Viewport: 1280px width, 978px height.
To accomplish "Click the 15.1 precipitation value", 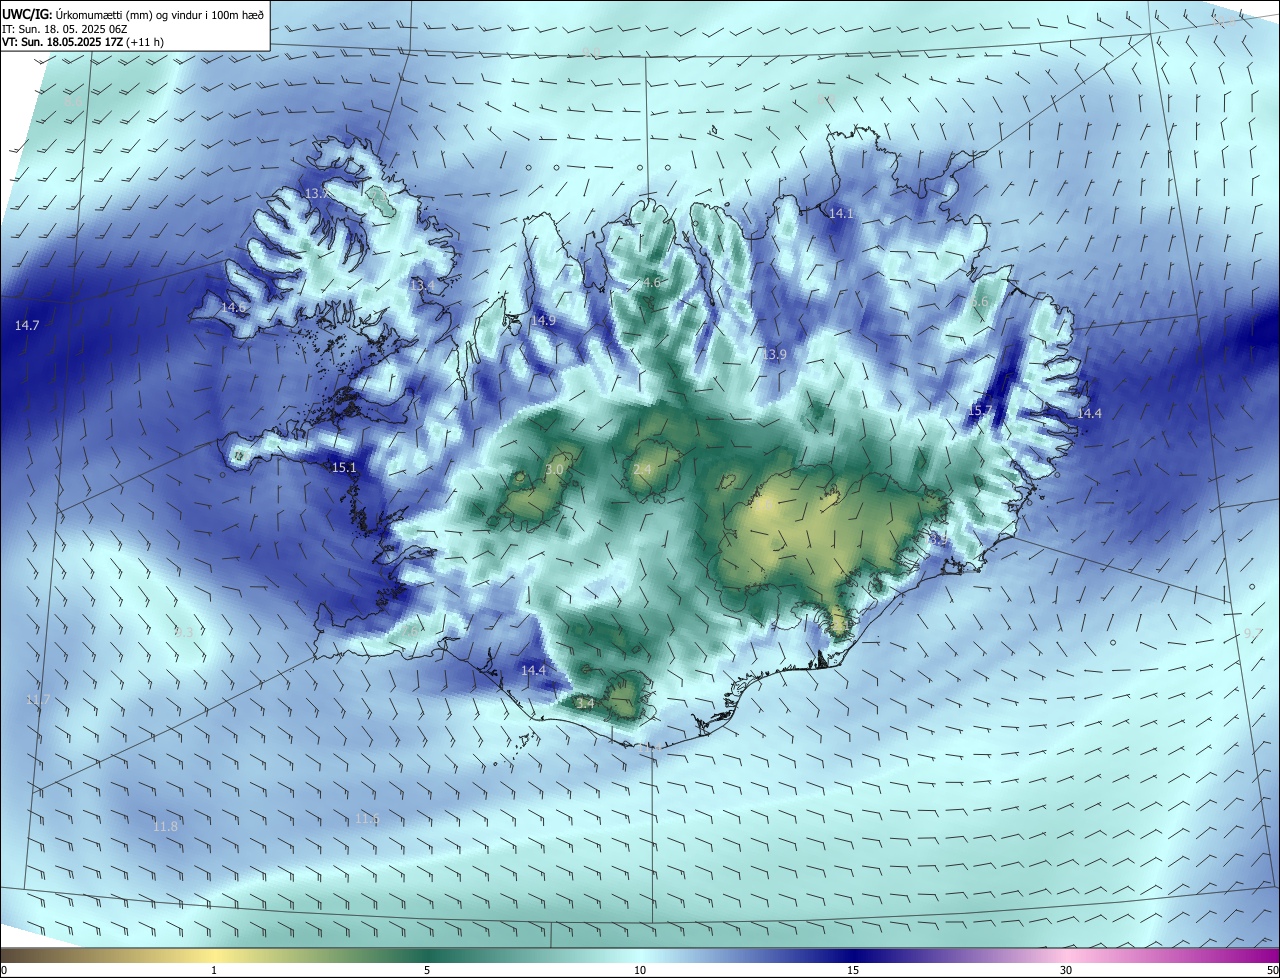I will coord(344,468).
